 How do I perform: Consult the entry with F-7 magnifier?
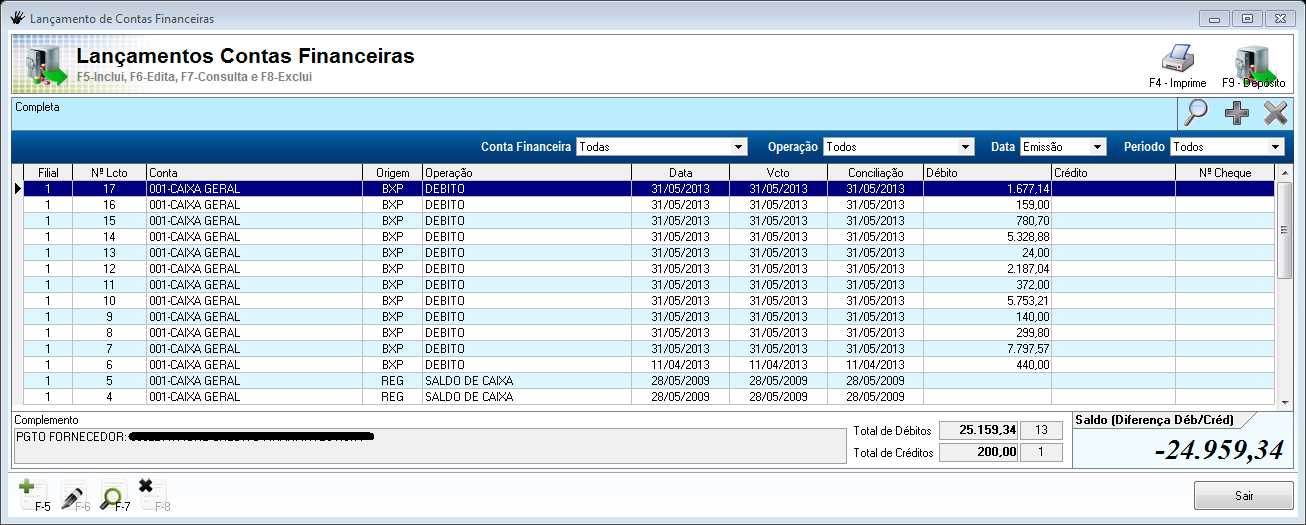(x=114, y=496)
